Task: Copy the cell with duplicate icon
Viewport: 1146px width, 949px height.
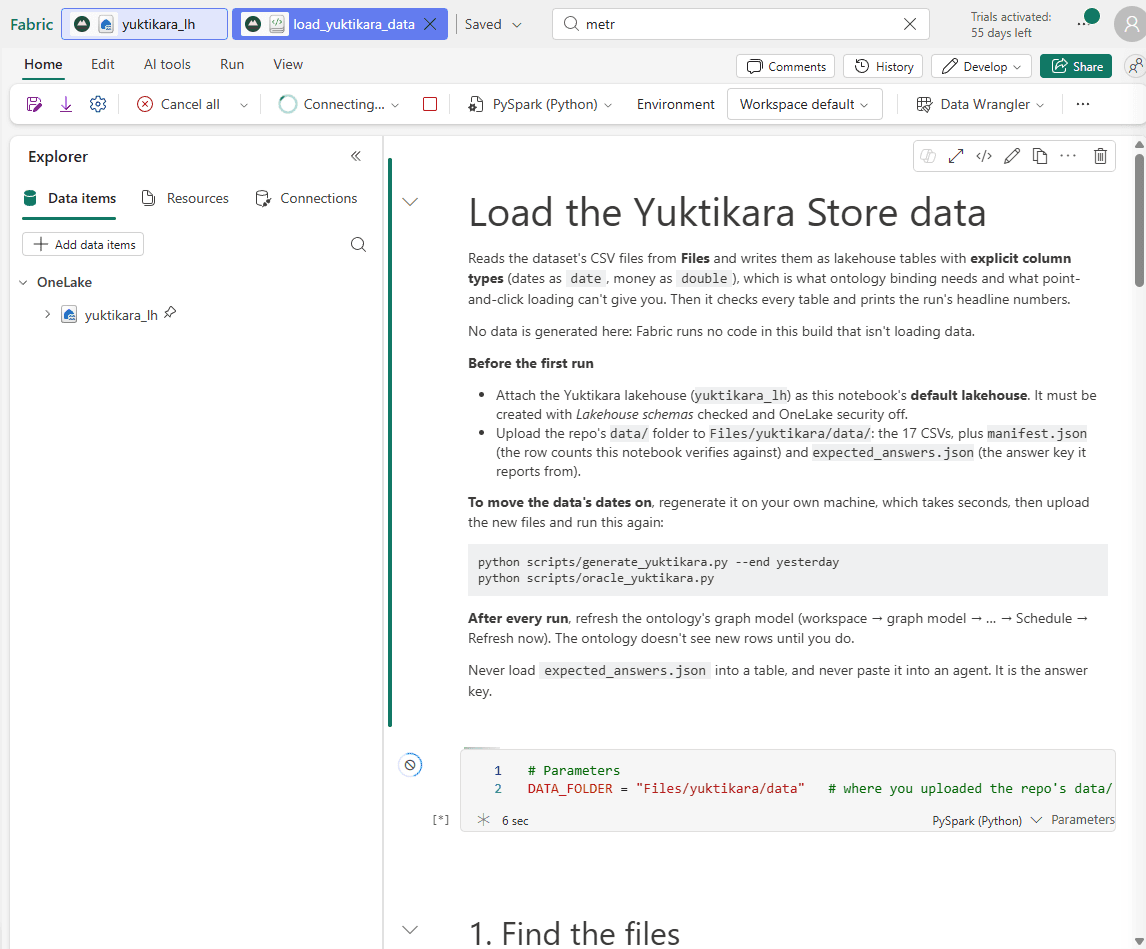Action: pyautogui.click(x=1039, y=156)
